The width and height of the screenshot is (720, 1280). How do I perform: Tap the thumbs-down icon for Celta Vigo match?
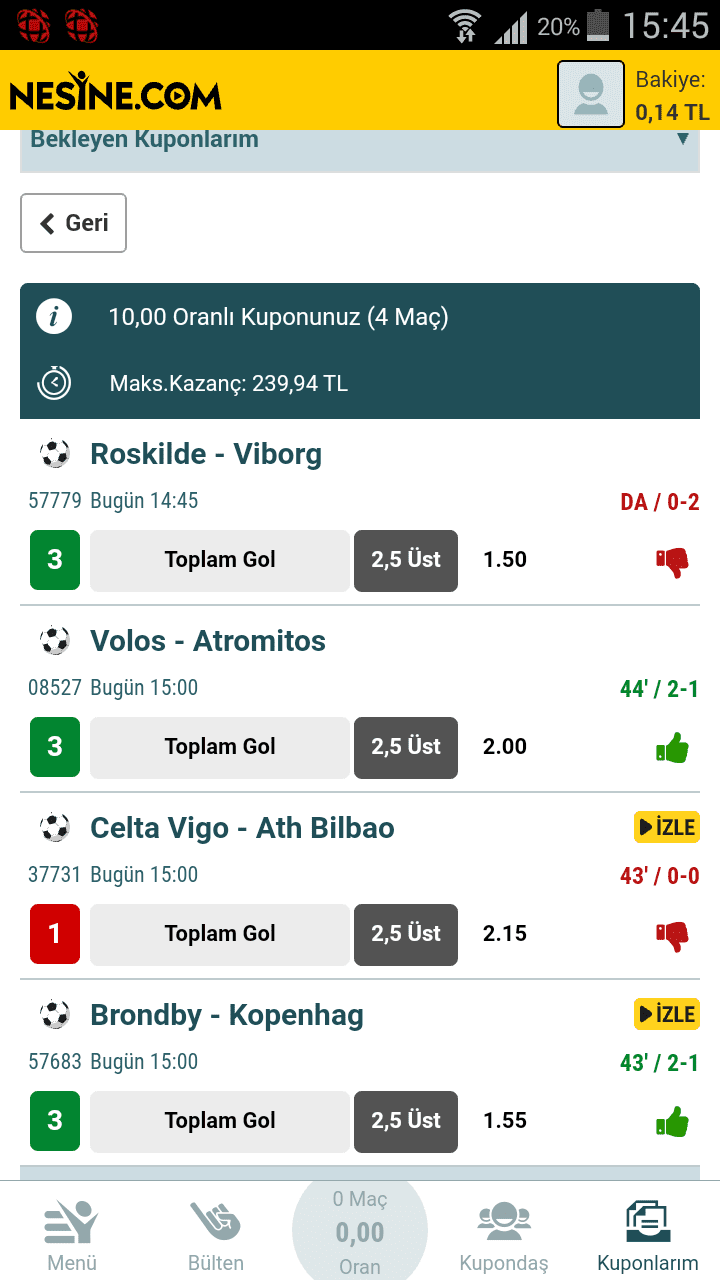[672, 936]
